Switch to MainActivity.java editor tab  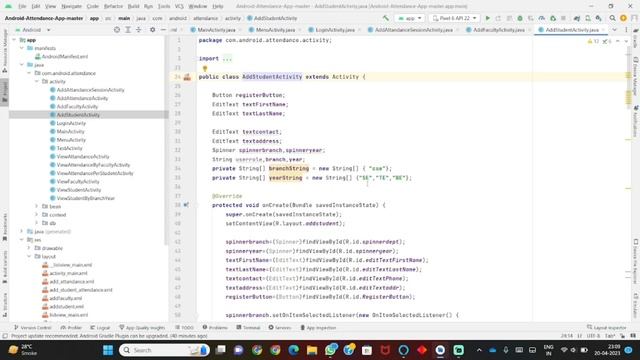[x=216, y=30]
